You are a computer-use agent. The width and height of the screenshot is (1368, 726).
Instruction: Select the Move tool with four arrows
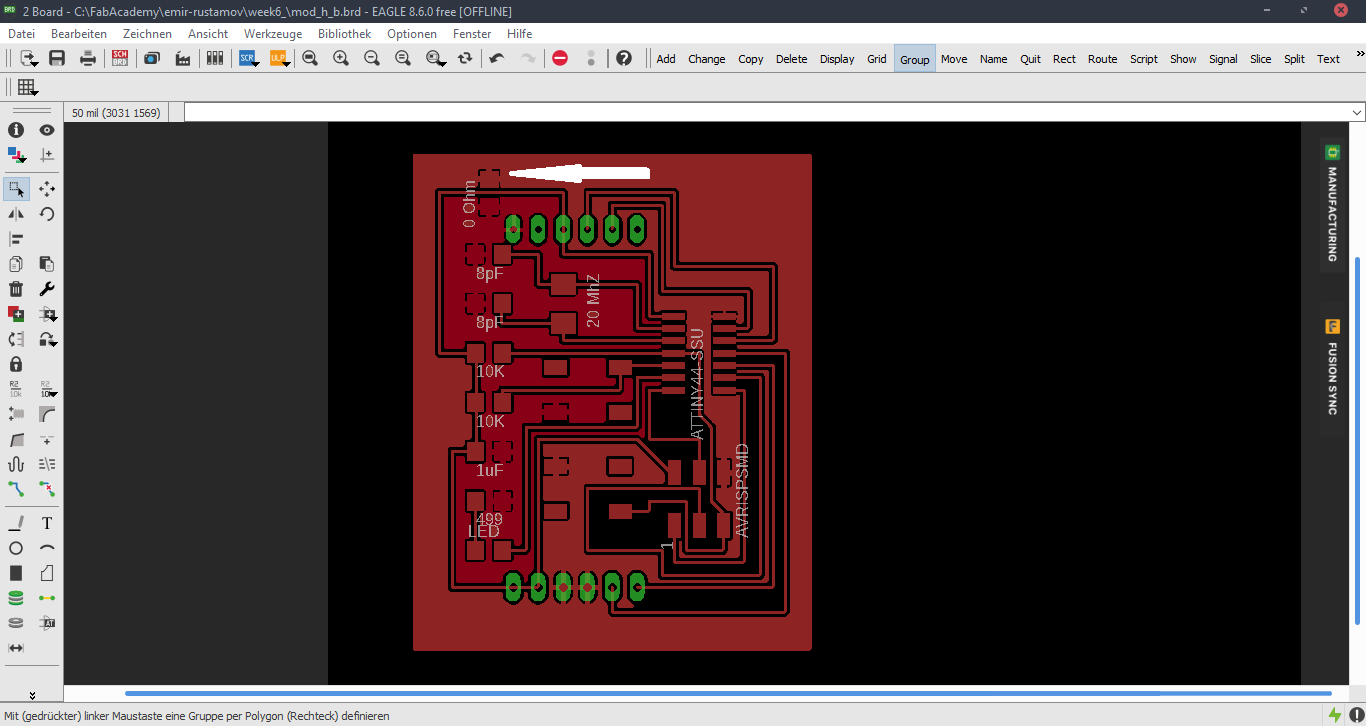(x=47, y=189)
